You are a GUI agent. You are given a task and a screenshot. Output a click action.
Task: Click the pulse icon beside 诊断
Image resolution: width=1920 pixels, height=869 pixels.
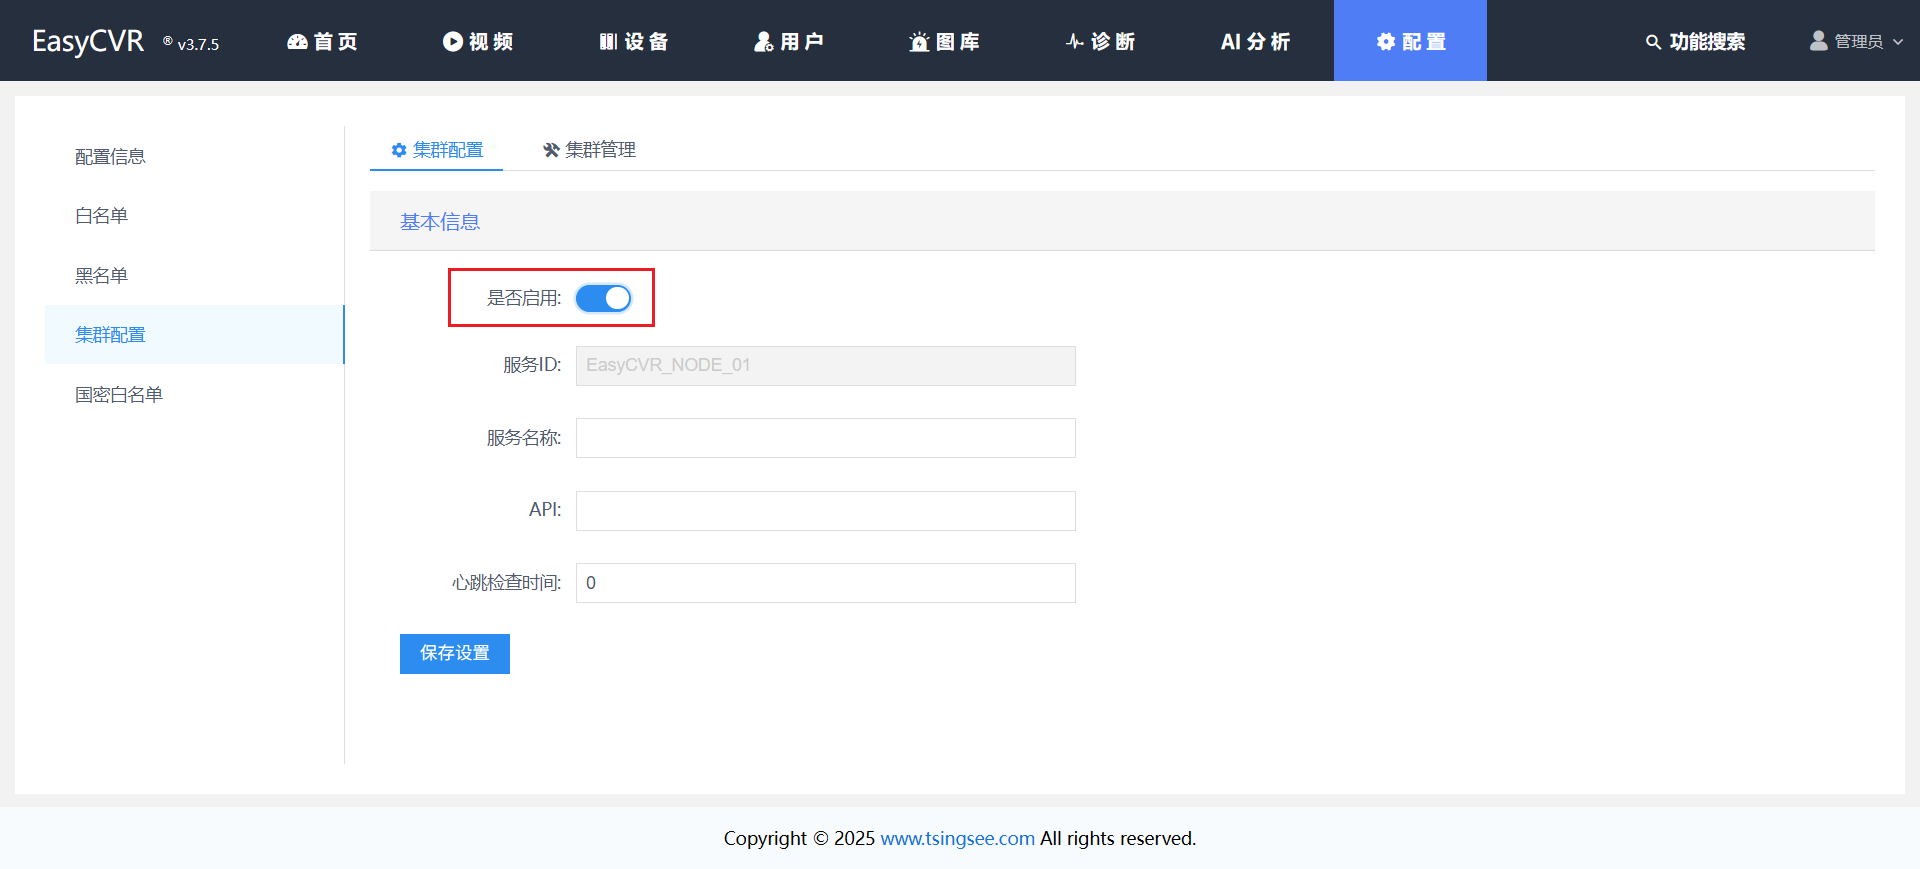pyautogui.click(x=1075, y=41)
